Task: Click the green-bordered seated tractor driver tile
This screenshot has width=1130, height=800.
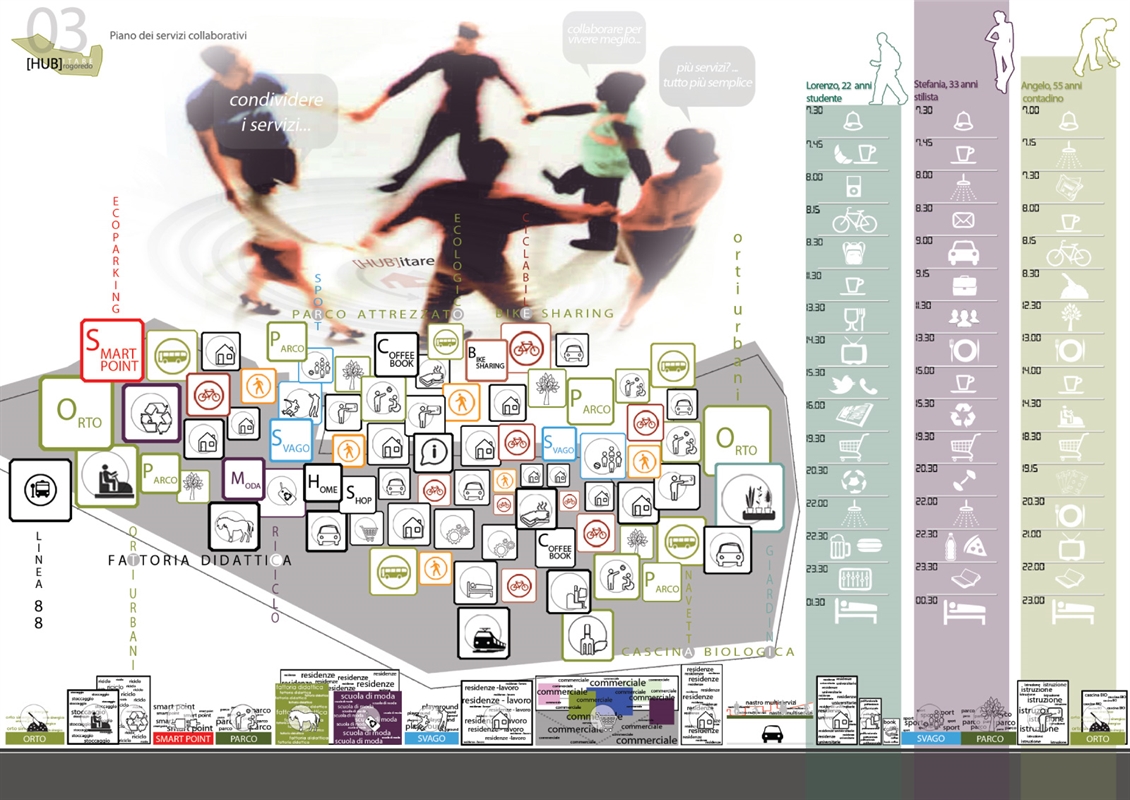Action: point(107,476)
